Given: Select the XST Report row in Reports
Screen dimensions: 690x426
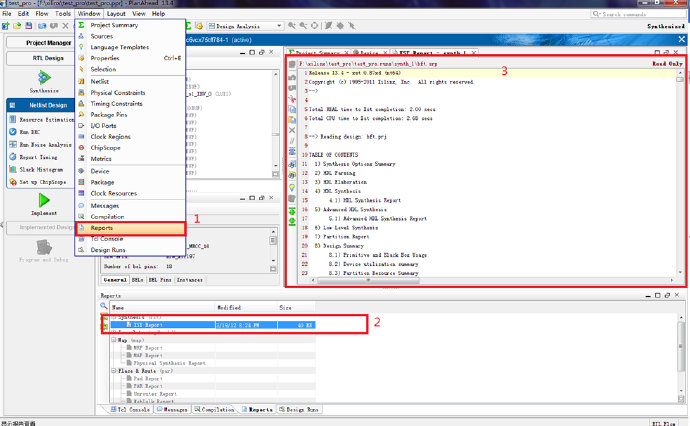Looking at the screenshot, I should tap(212, 325).
